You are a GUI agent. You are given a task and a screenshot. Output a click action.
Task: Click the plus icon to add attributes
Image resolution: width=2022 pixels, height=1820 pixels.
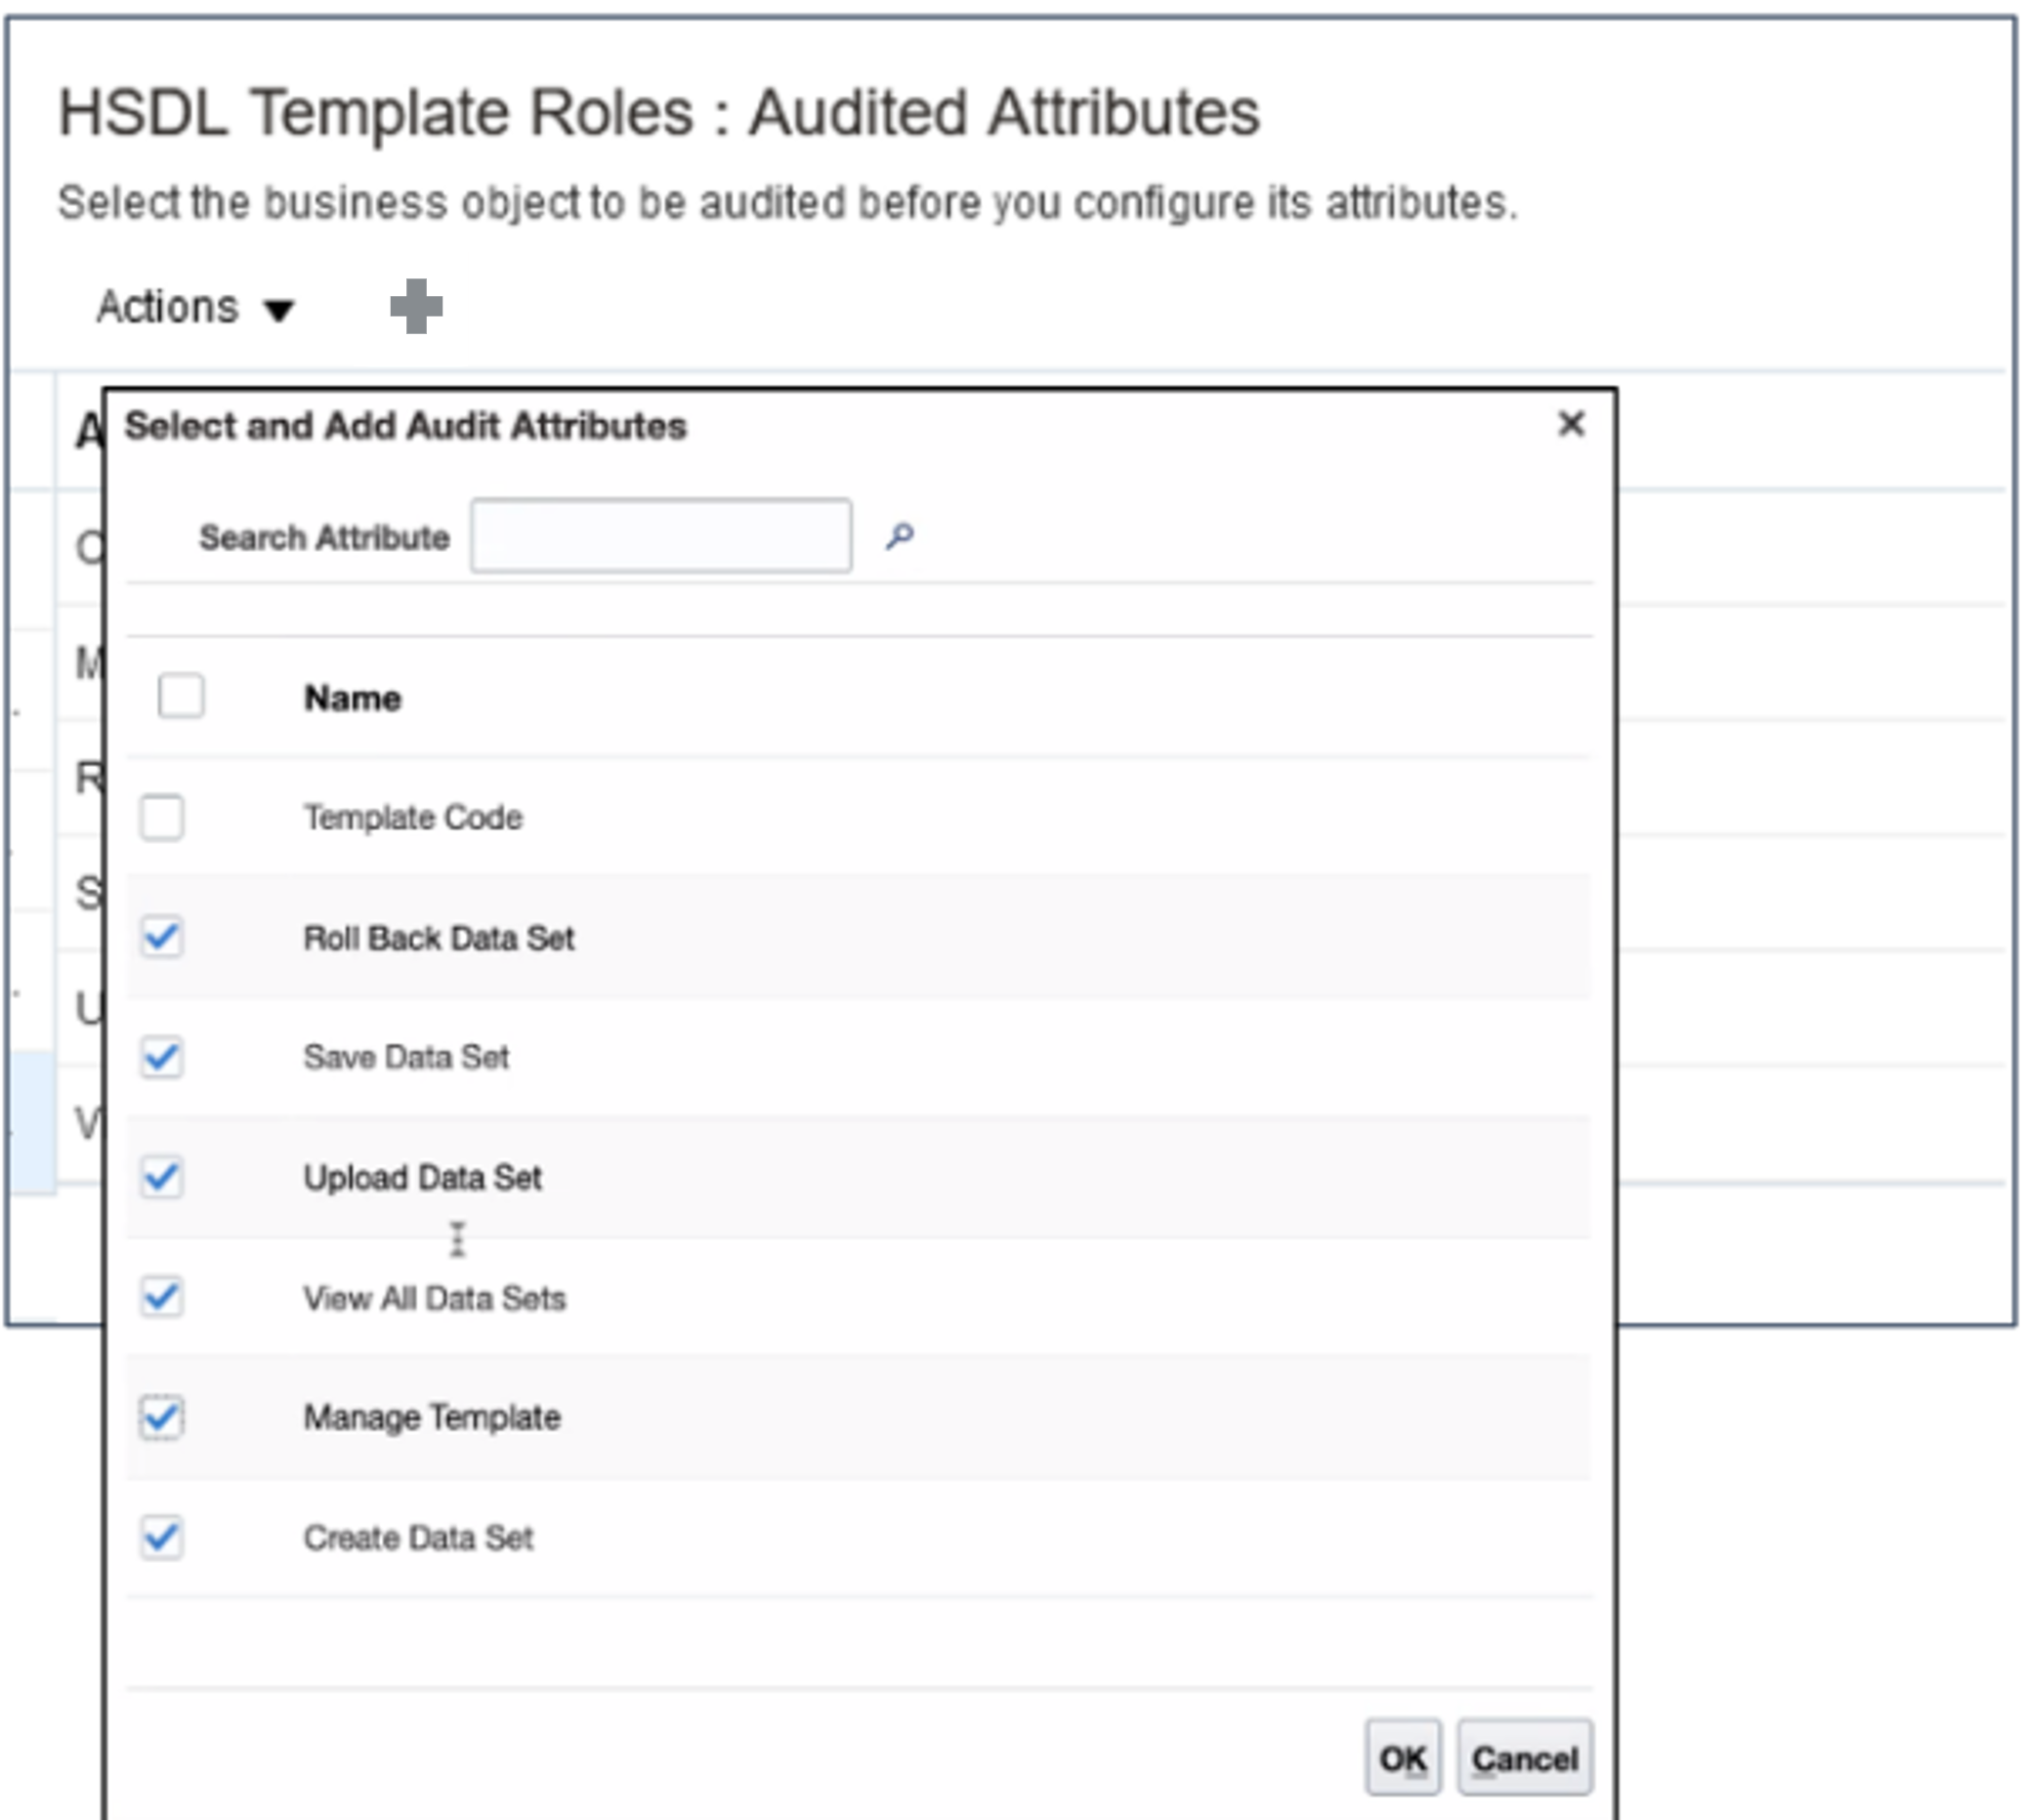click(x=416, y=306)
